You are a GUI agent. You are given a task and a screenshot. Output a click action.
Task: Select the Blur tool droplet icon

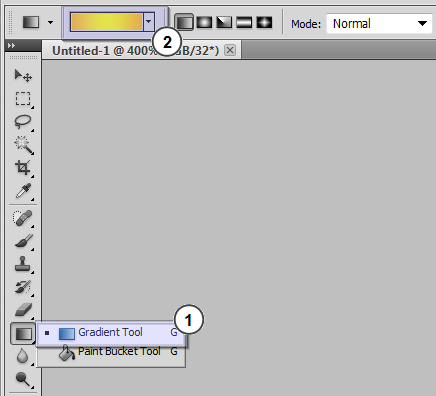click(x=23, y=356)
